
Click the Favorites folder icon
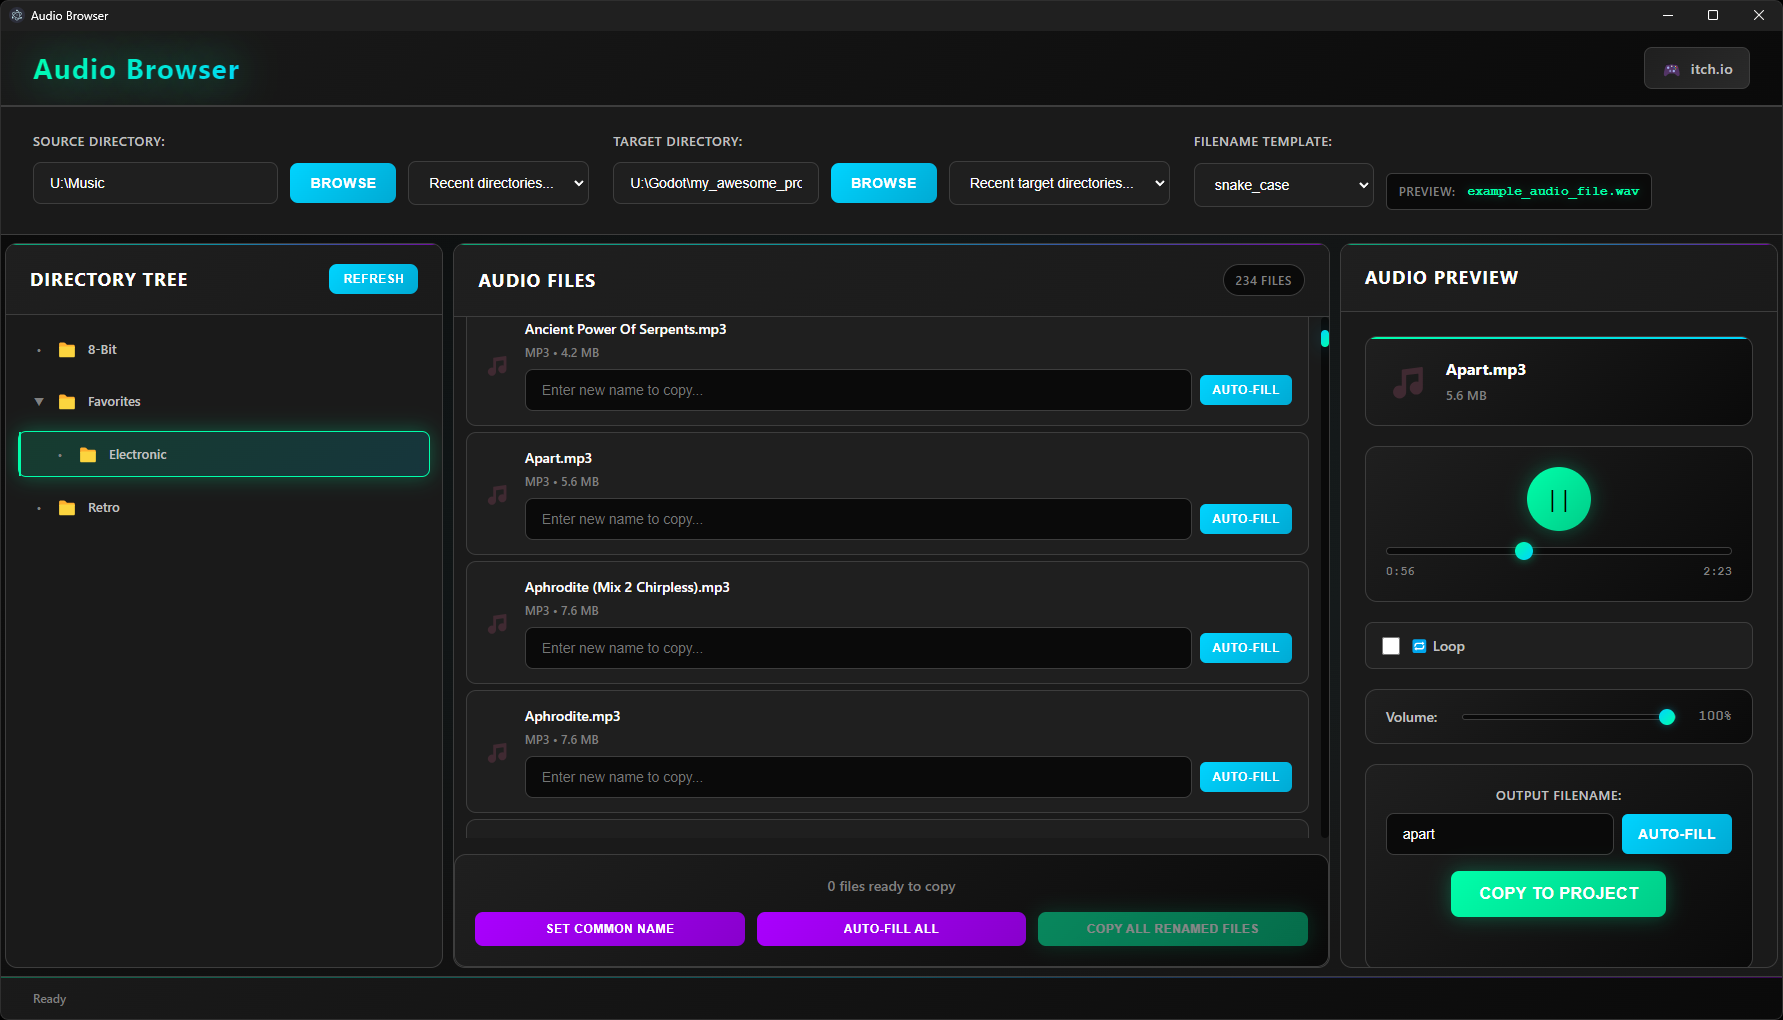(67, 402)
